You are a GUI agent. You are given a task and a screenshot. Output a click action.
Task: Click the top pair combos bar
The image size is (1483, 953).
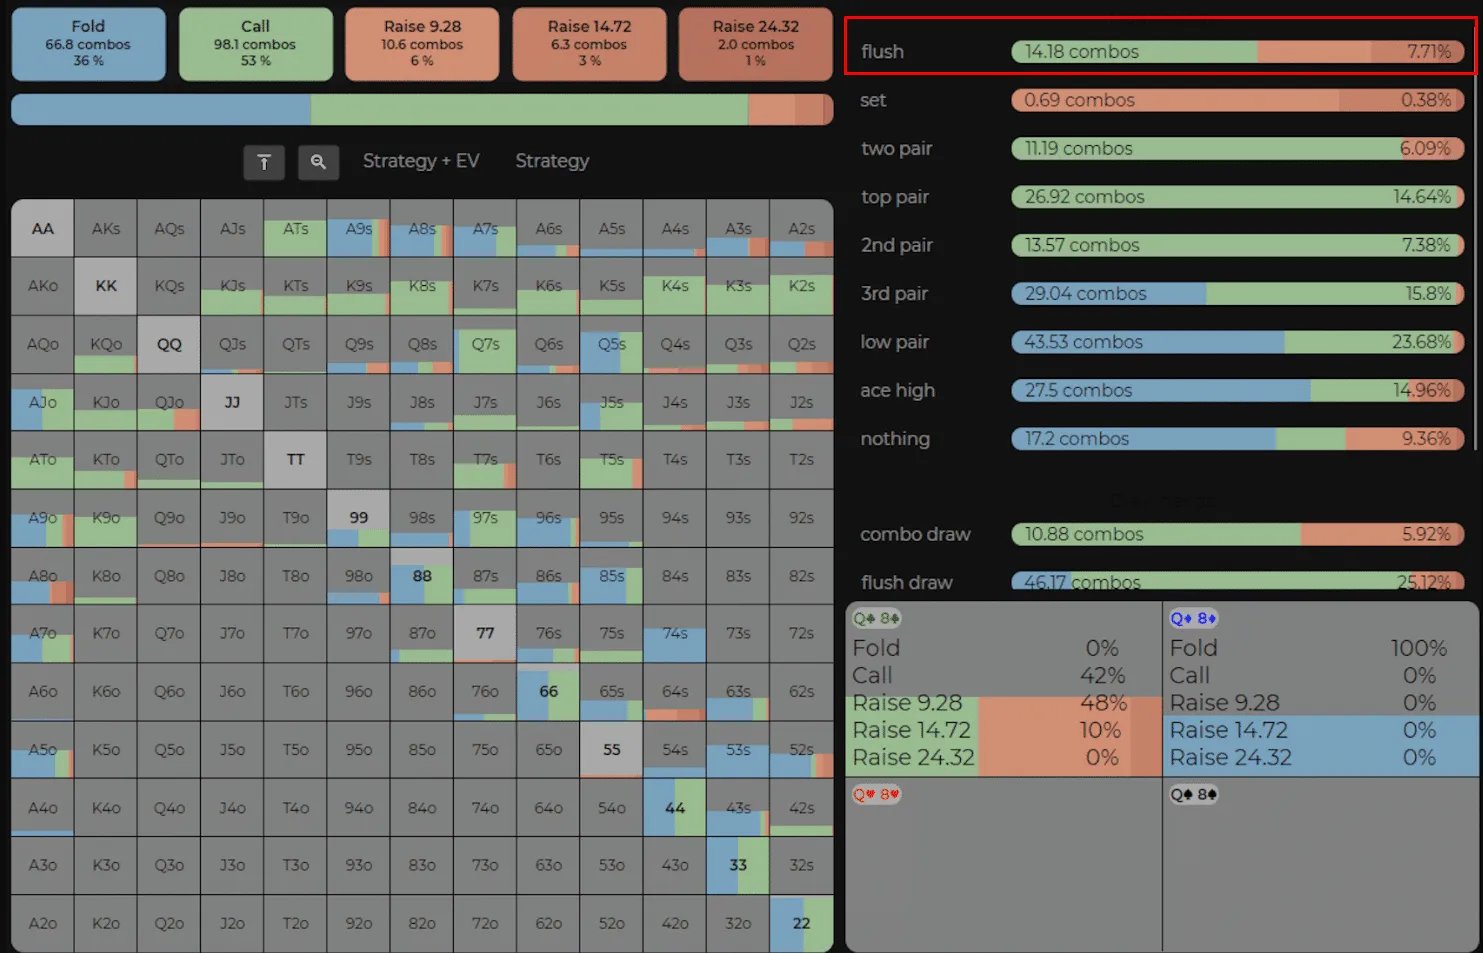(1238, 197)
